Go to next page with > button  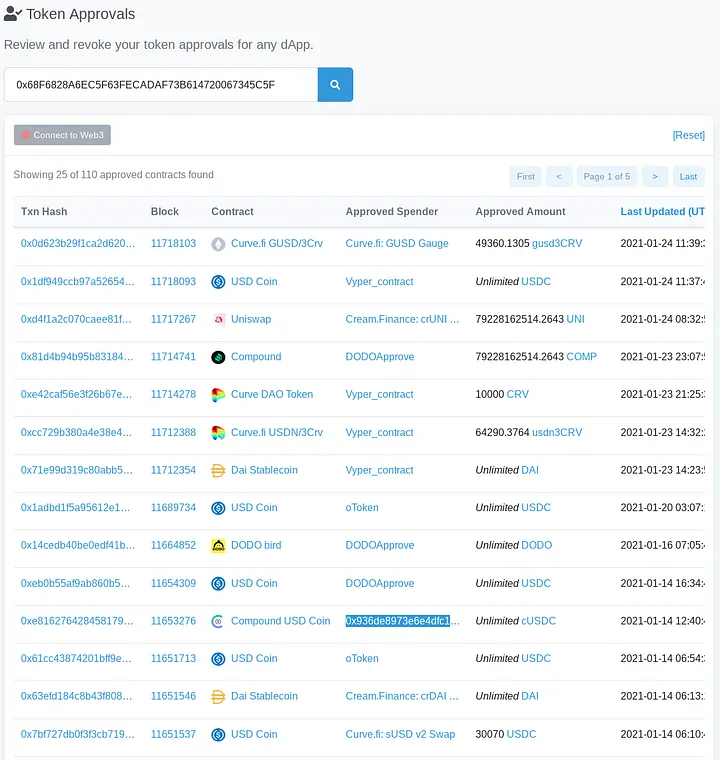click(x=654, y=177)
